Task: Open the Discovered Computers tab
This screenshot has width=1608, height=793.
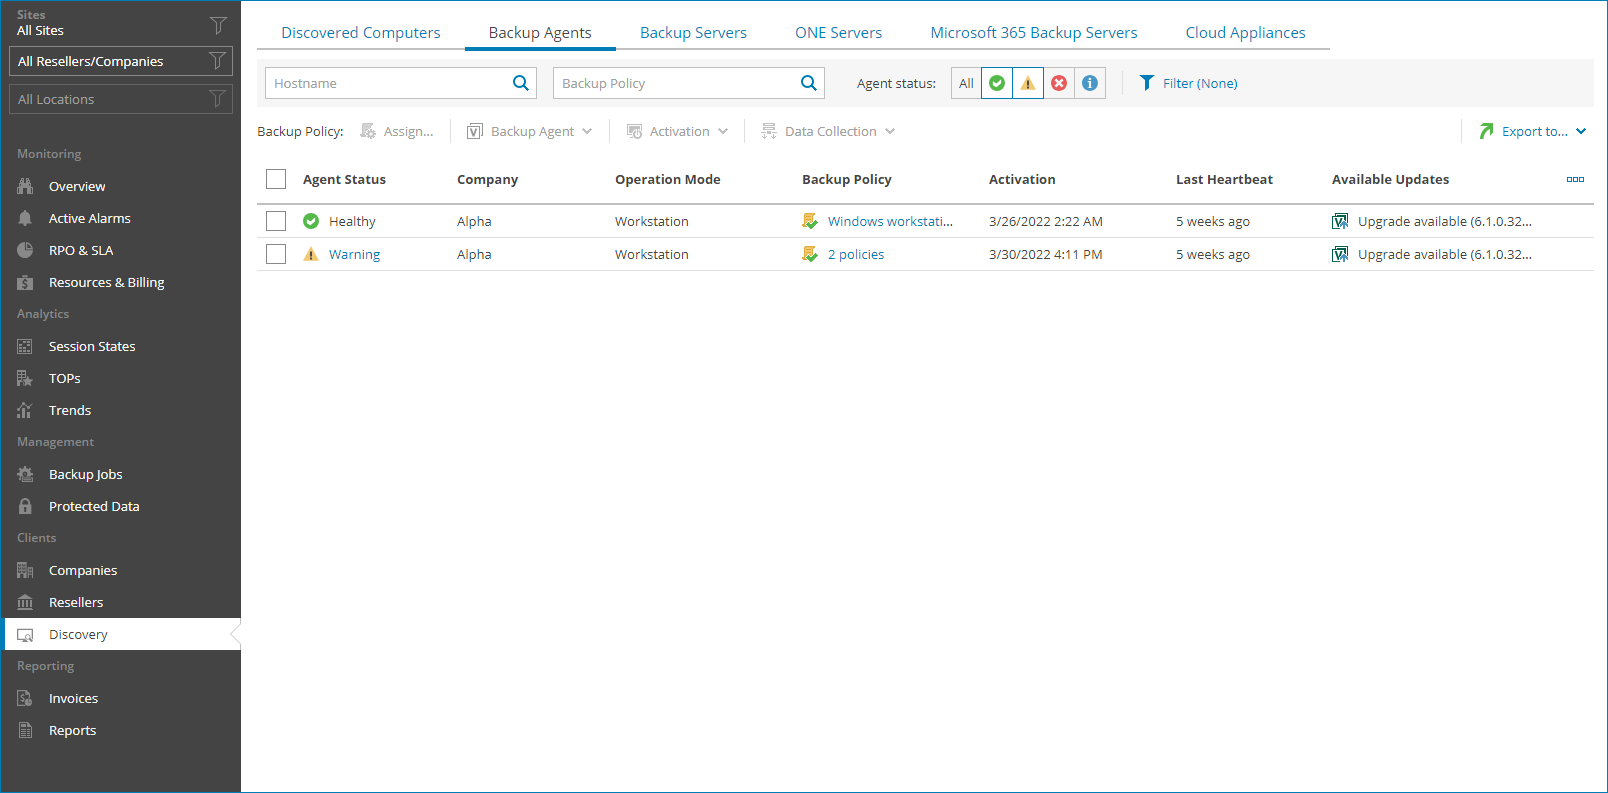Action: click(x=360, y=33)
